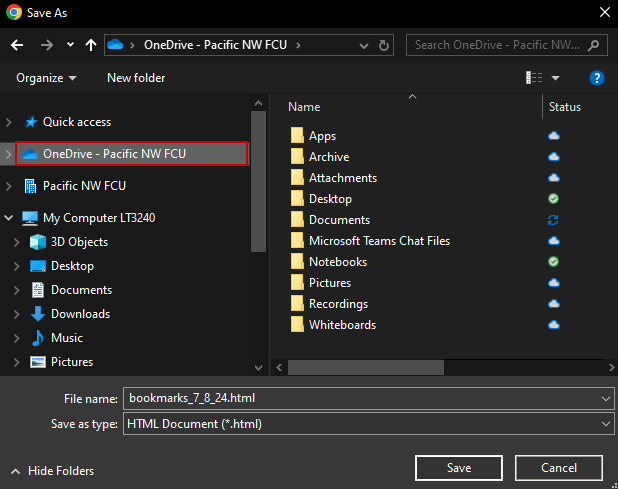
Task: Open the Notebooks folder in file list
Action: pos(337,262)
